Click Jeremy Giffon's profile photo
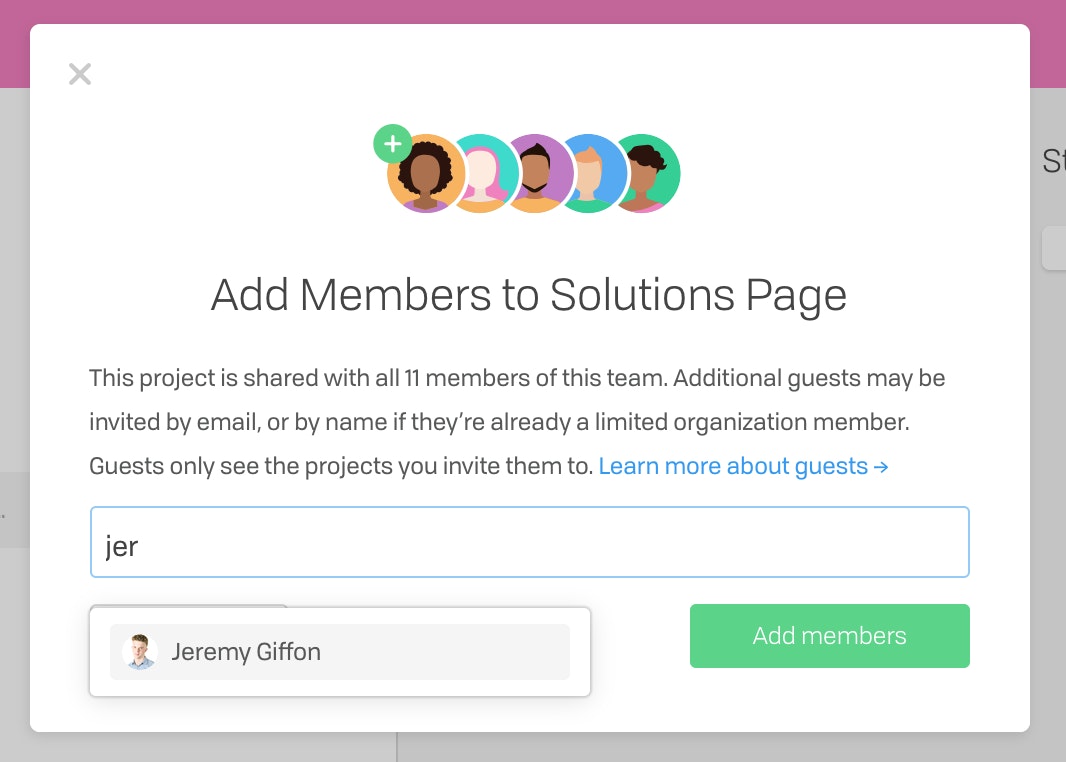Image resolution: width=1066 pixels, height=762 pixels. click(140, 652)
